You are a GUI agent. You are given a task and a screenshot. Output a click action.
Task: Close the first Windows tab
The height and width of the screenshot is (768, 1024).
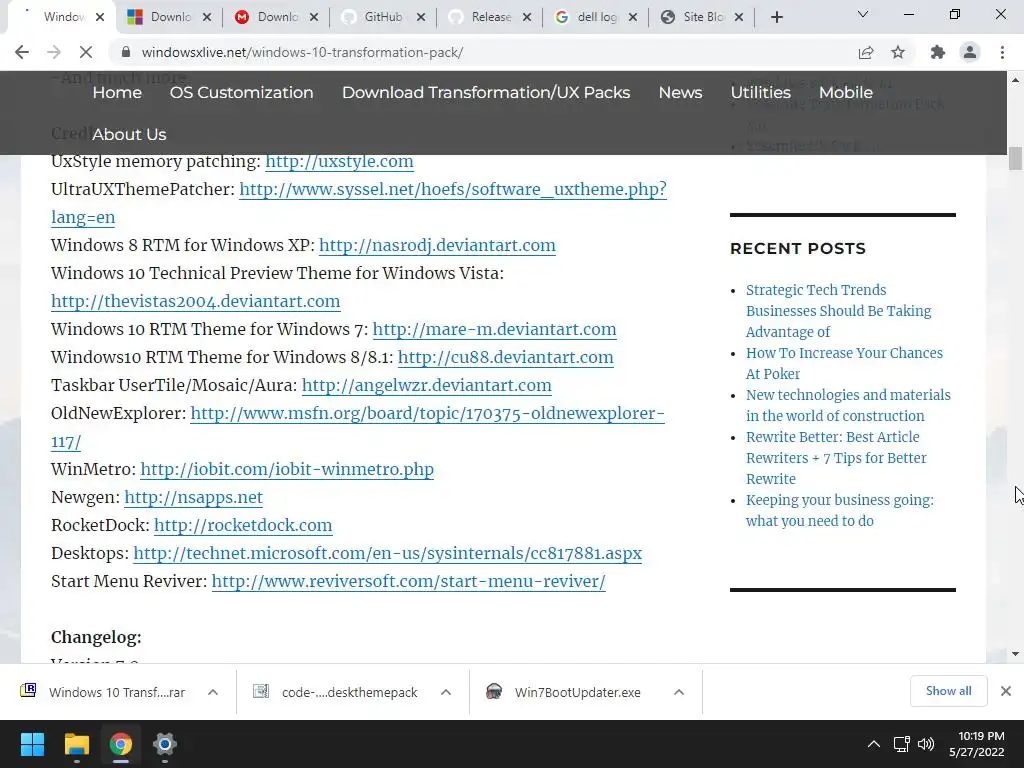pos(100,17)
